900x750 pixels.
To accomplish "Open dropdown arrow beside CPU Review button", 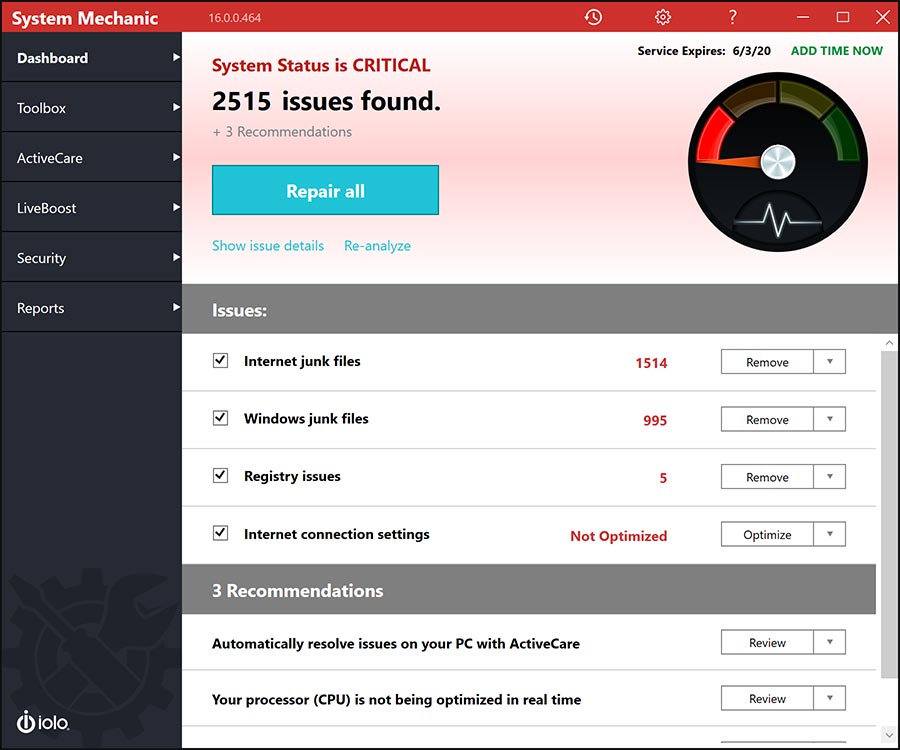I will point(829,698).
